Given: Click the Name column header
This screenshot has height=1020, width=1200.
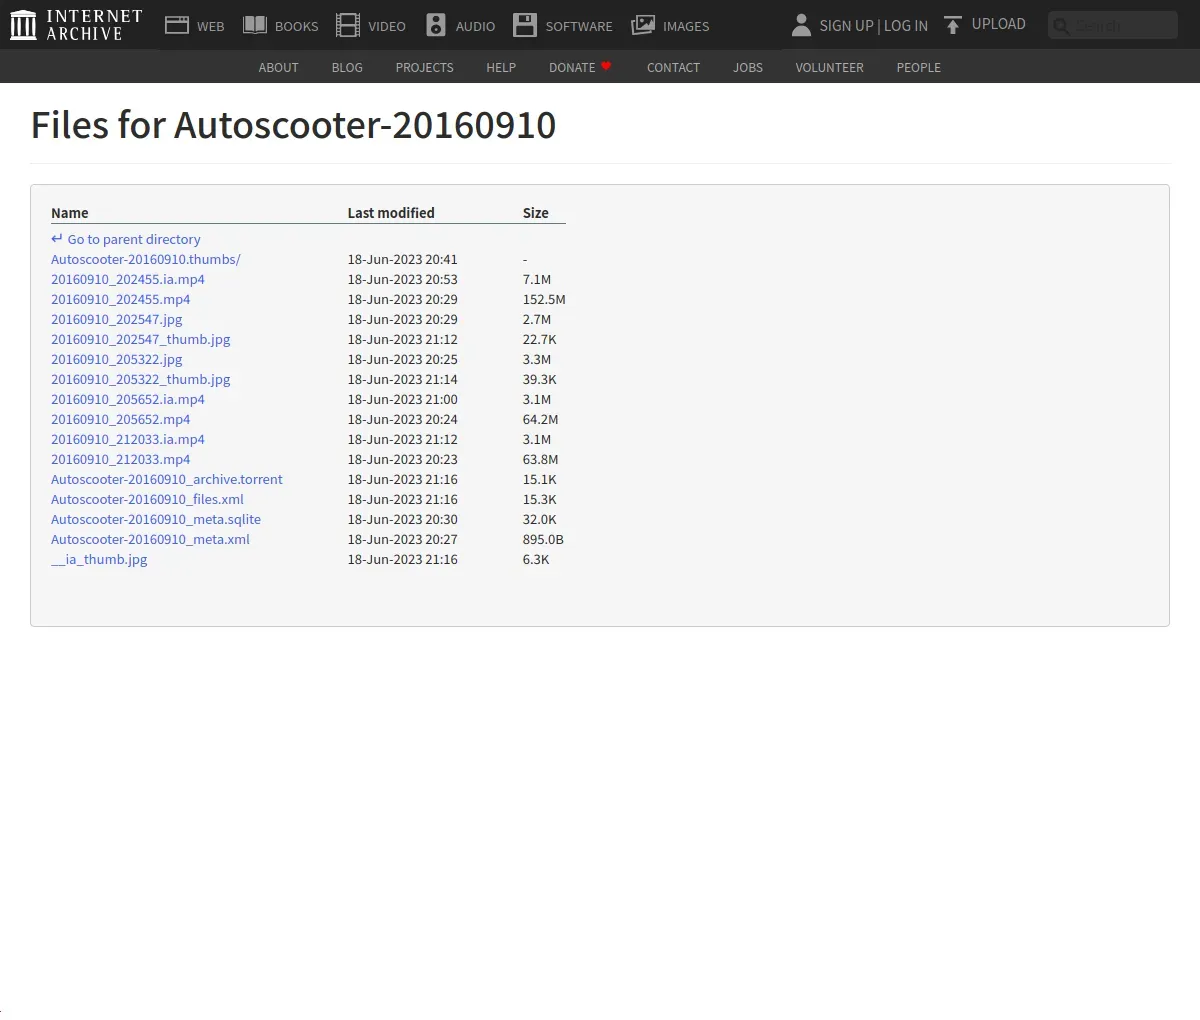Looking at the screenshot, I should click(70, 213).
